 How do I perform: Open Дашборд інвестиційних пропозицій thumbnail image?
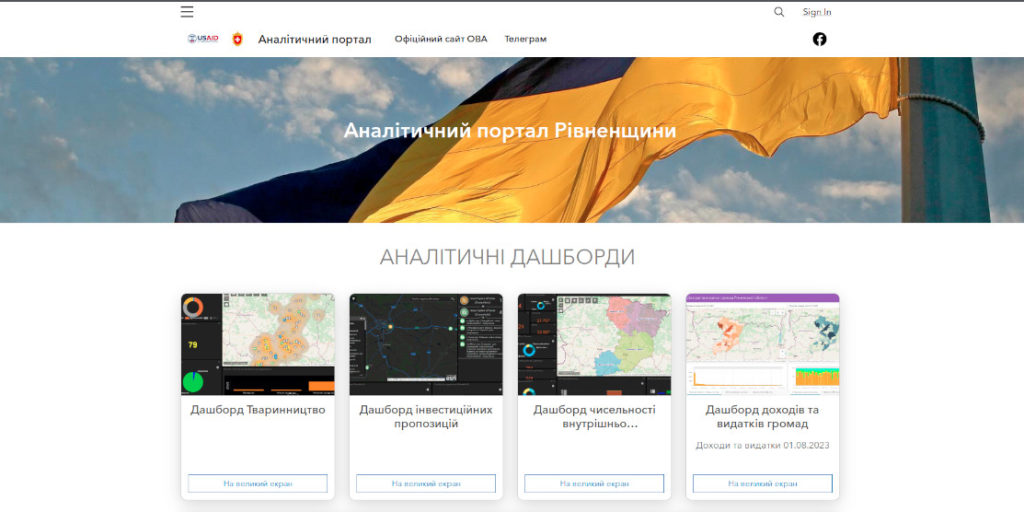point(426,344)
